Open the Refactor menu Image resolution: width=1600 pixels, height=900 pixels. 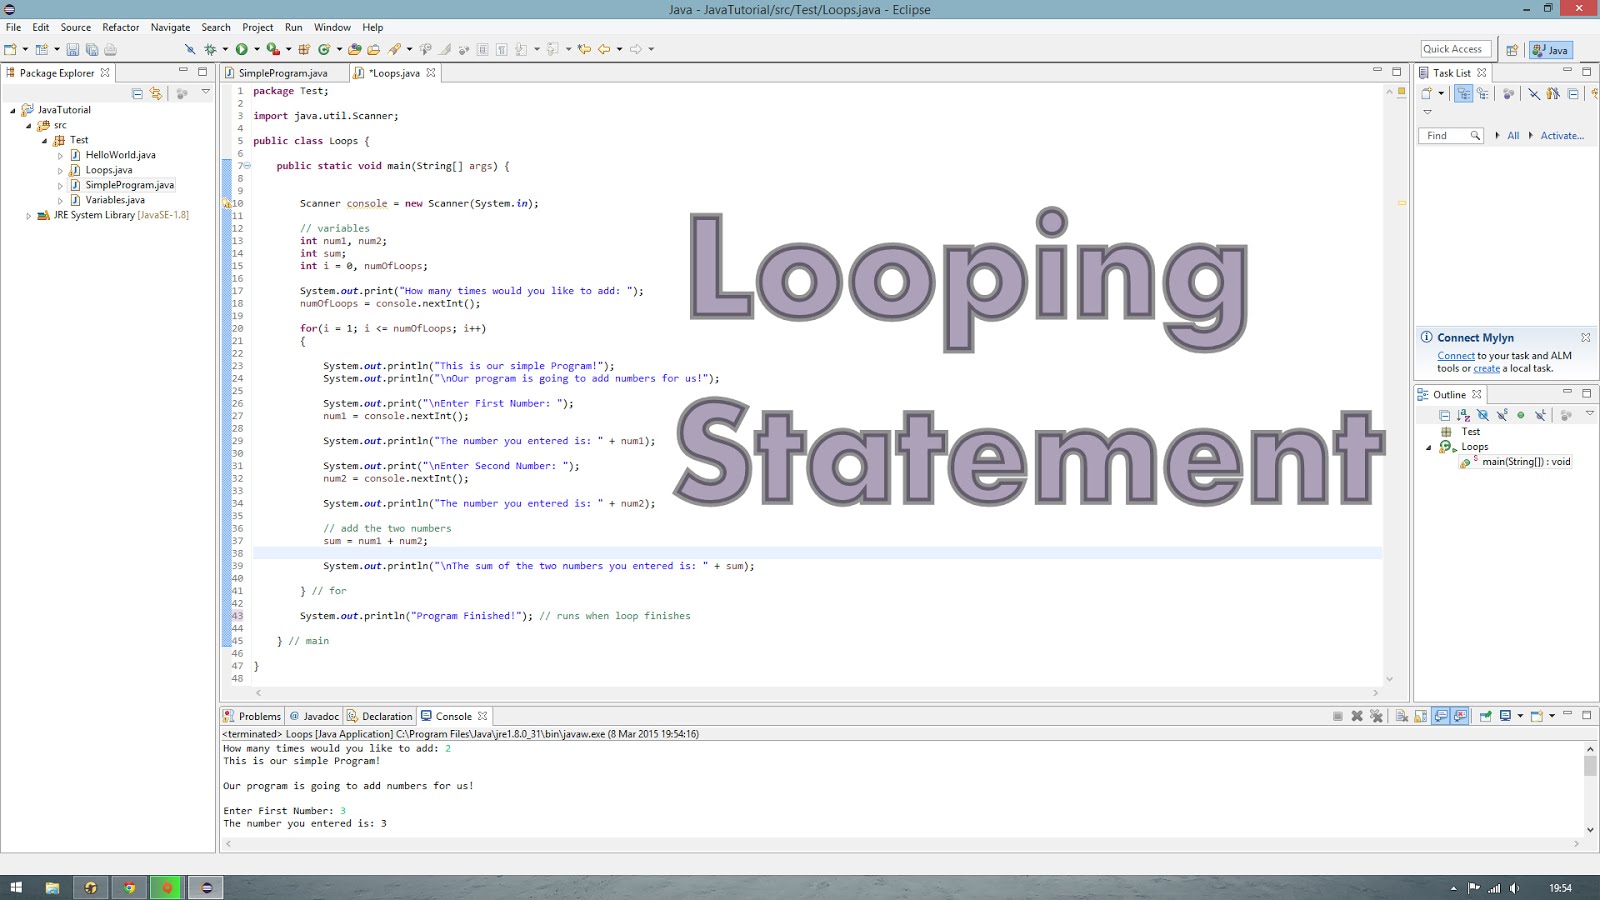point(120,27)
